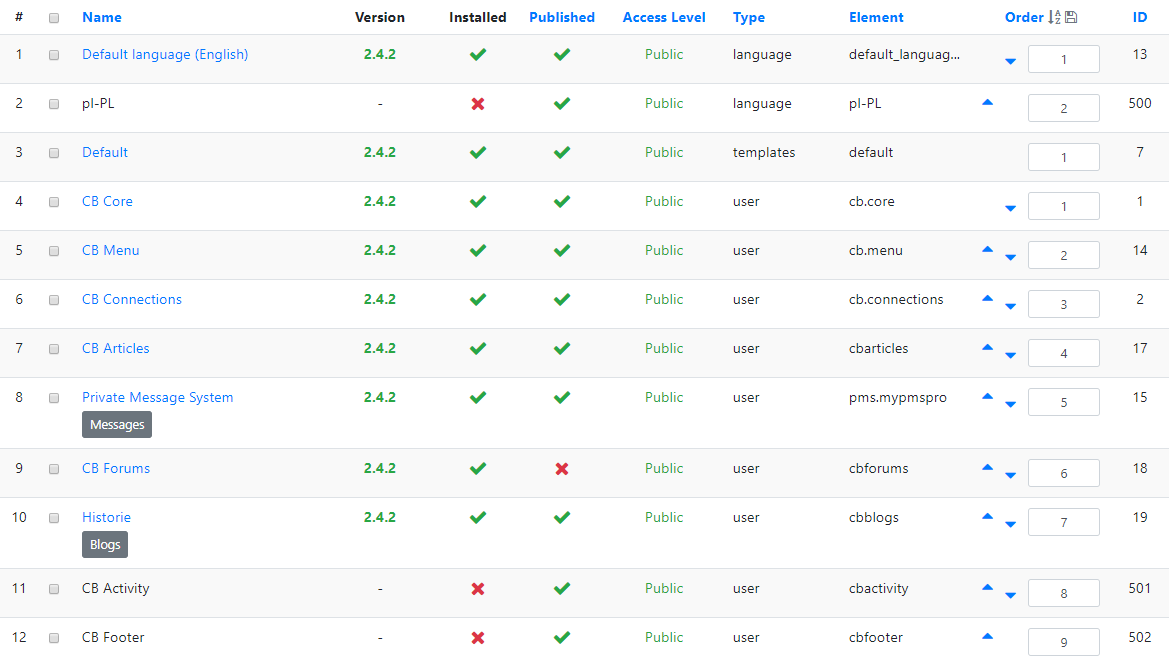The height and width of the screenshot is (670, 1175).
Task: Open the CB Forums plugin link
Action: (x=115, y=468)
